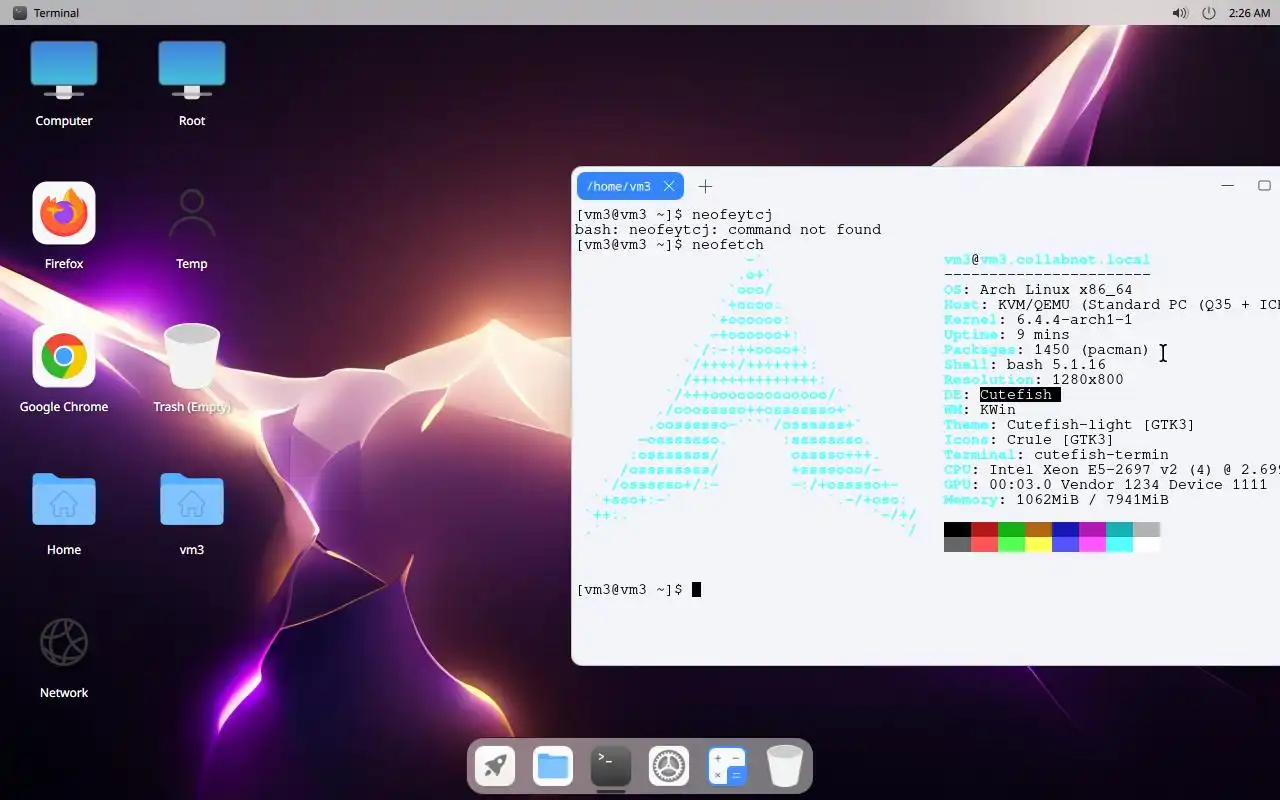Click the Terminal app icon in top bar

pyautogui.click(x=19, y=13)
